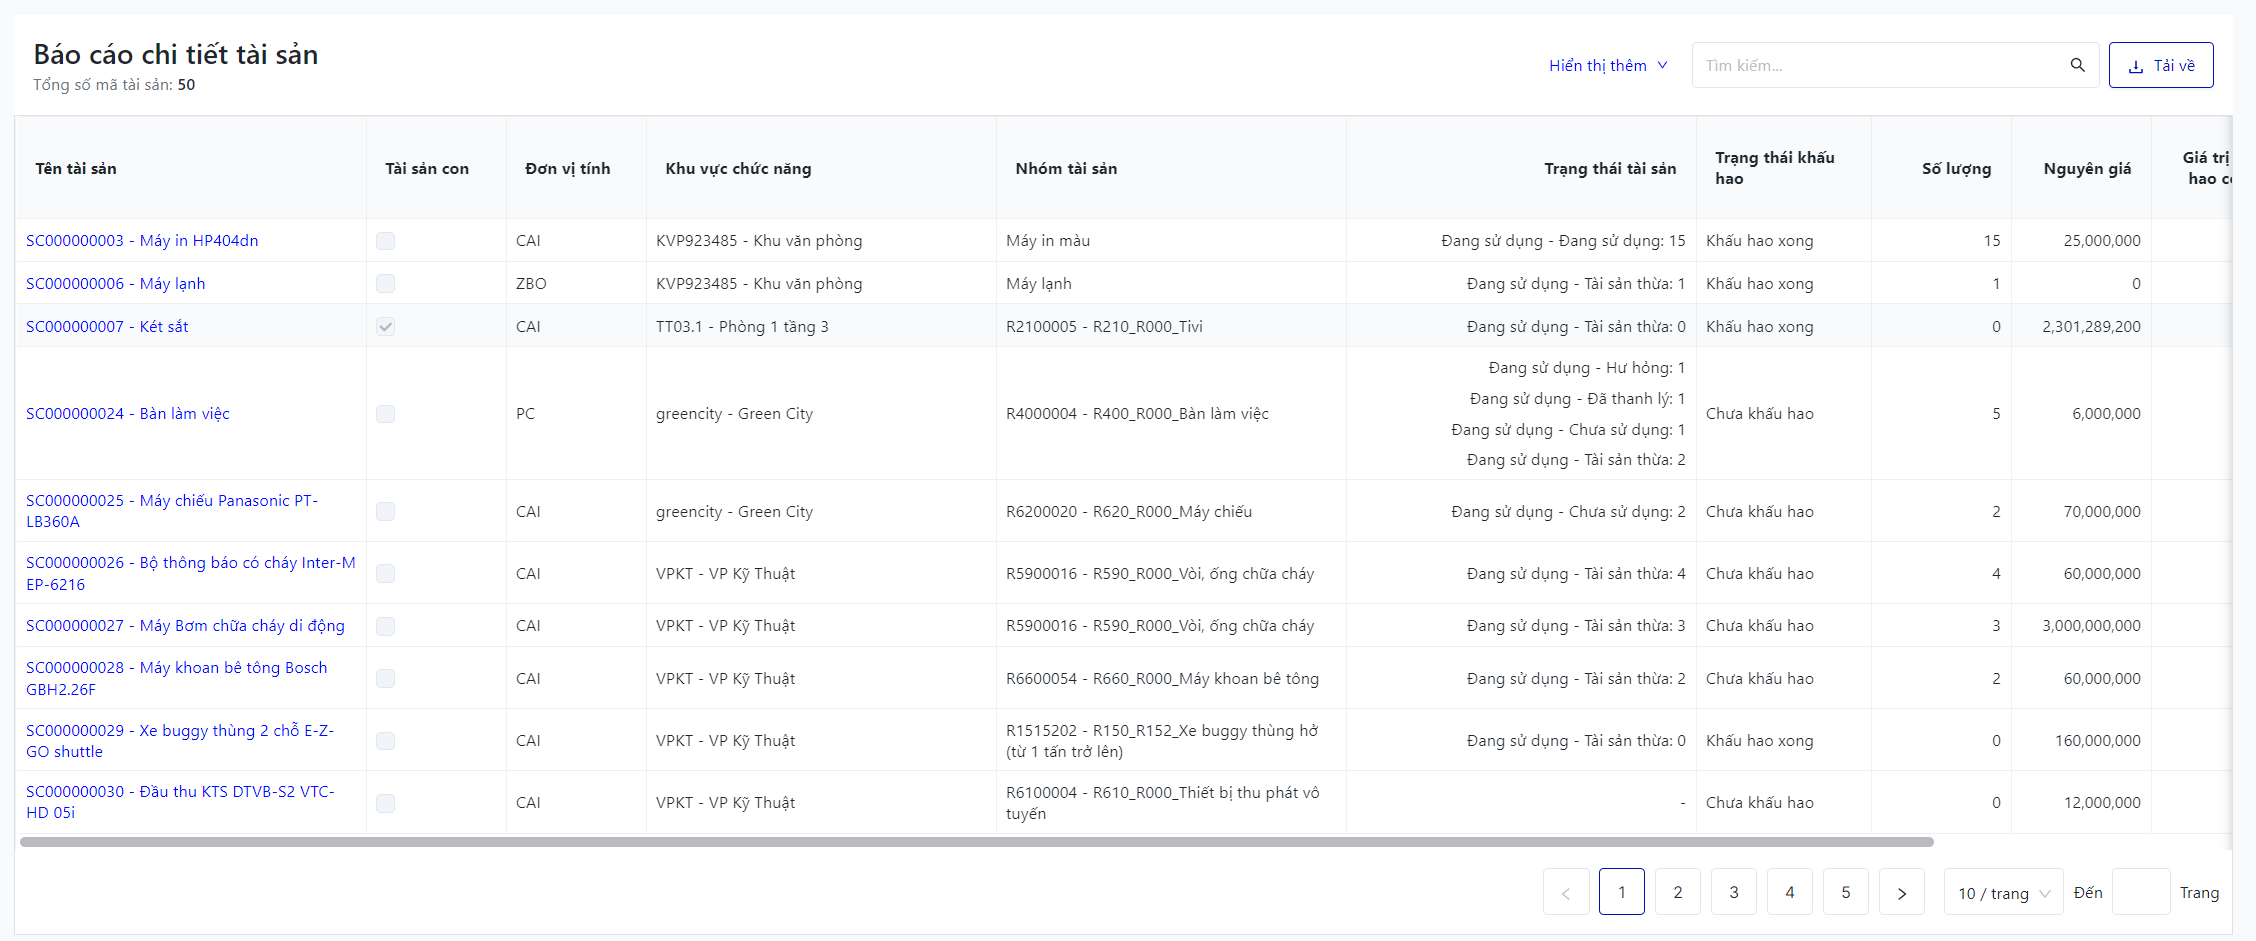Image resolution: width=2256 pixels, height=941 pixels.
Task: Expand the Hiển thị thêm dropdown
Action: pyautogui.click(x=1607, y=65)
